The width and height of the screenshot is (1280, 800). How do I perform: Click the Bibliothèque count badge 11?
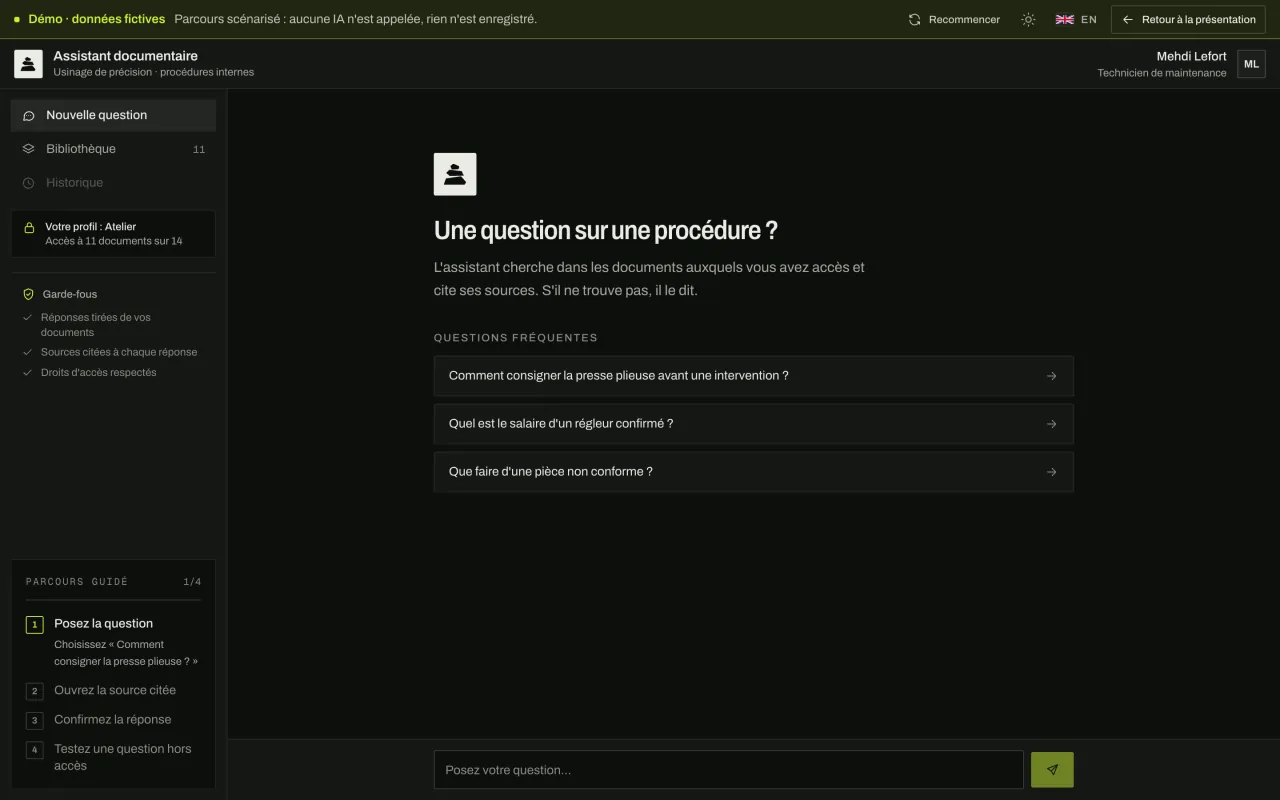[x=198, y=150]
